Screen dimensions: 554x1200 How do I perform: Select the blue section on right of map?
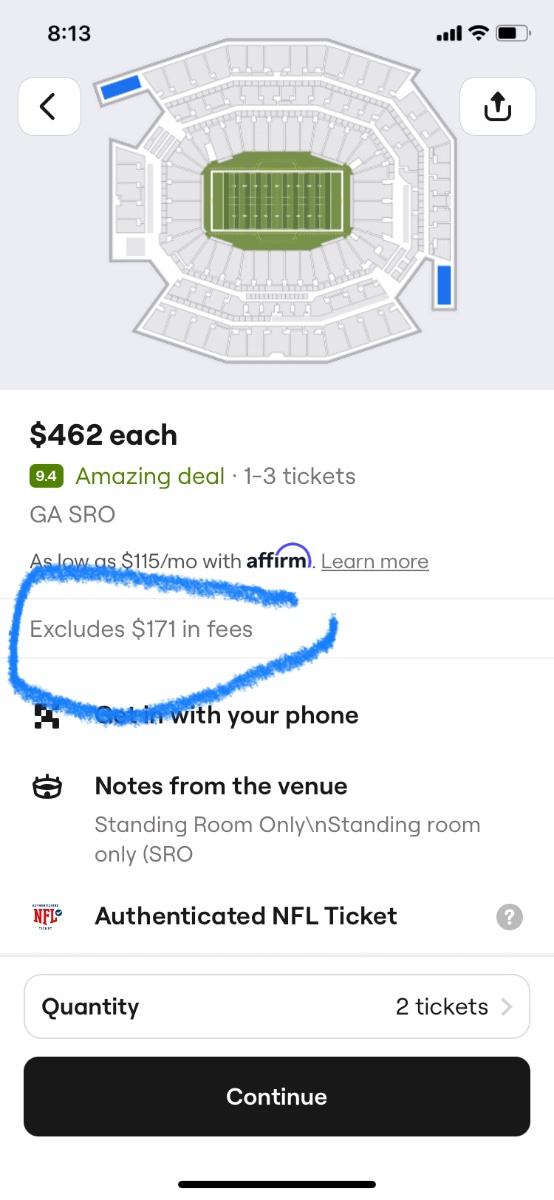446,286
